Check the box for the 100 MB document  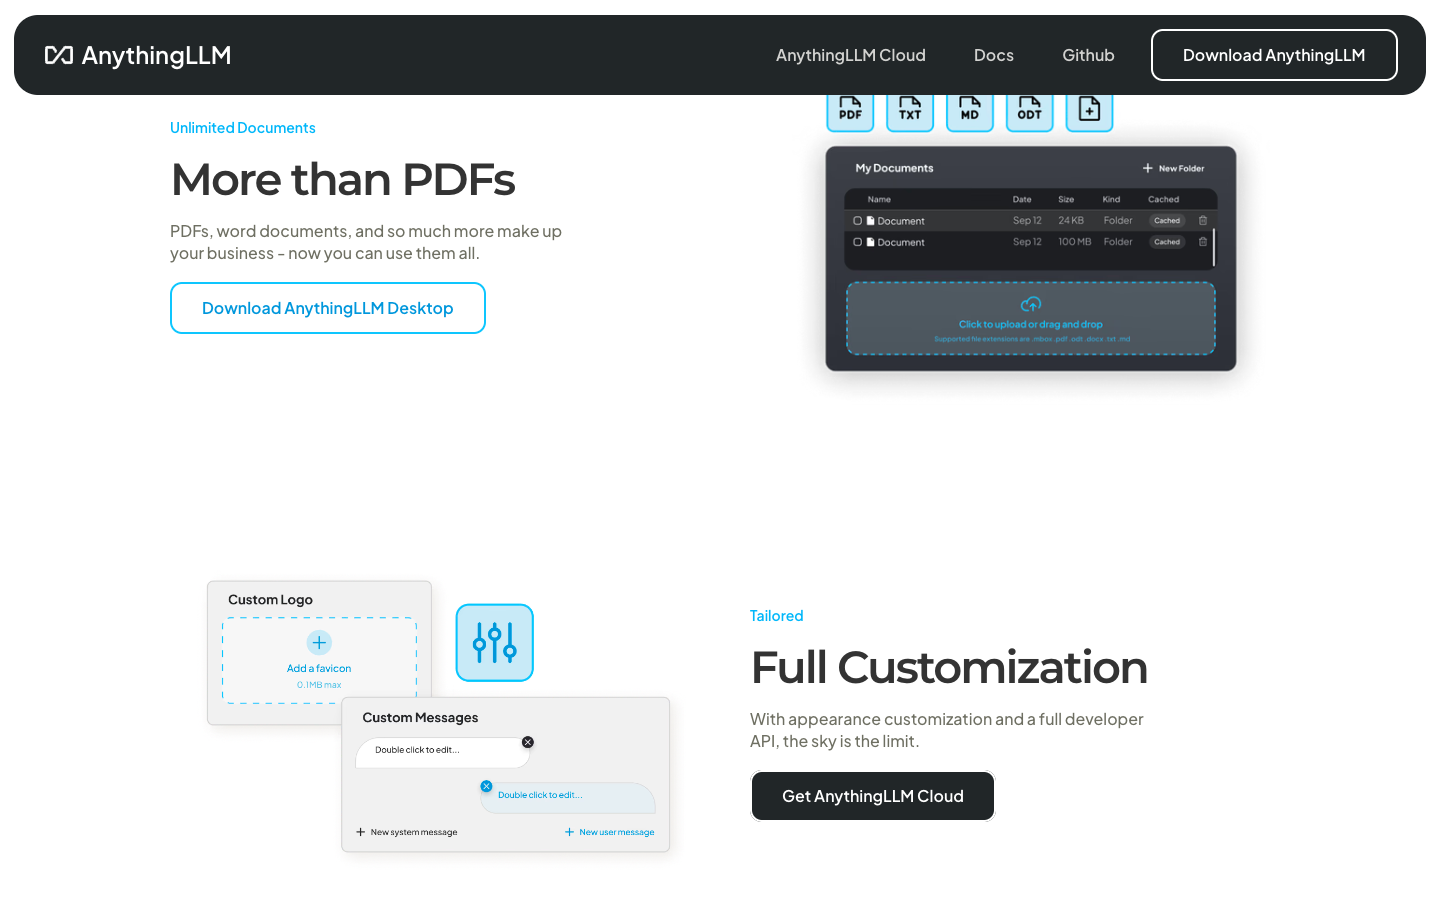(x=857, y=242)
